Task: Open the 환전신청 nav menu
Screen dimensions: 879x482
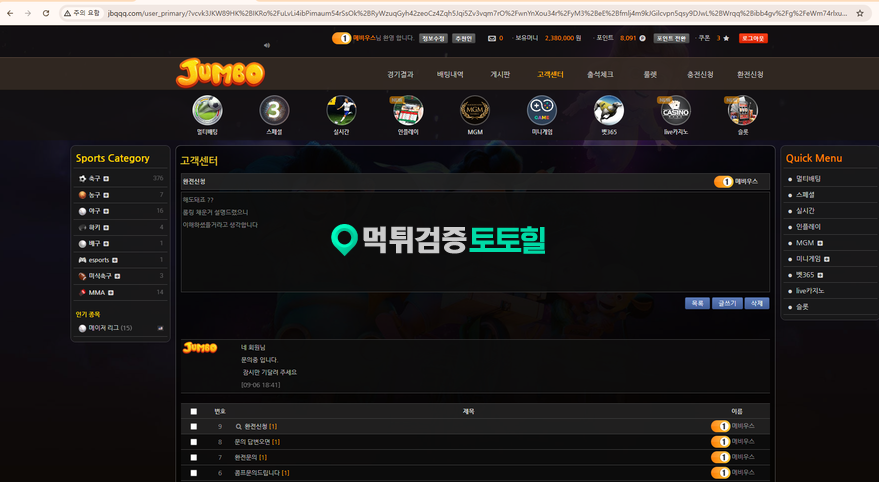Action: (x=750, y=75)
